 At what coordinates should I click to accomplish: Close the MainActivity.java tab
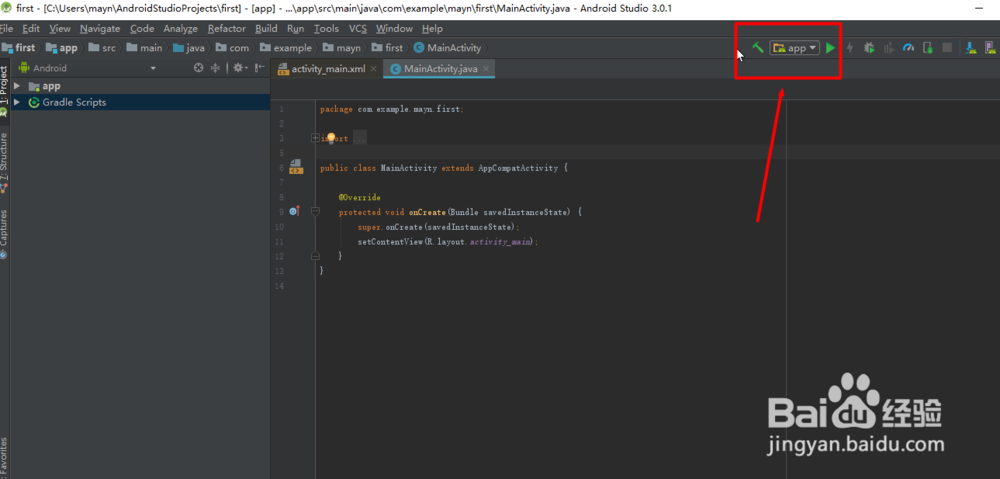[486, 69]
